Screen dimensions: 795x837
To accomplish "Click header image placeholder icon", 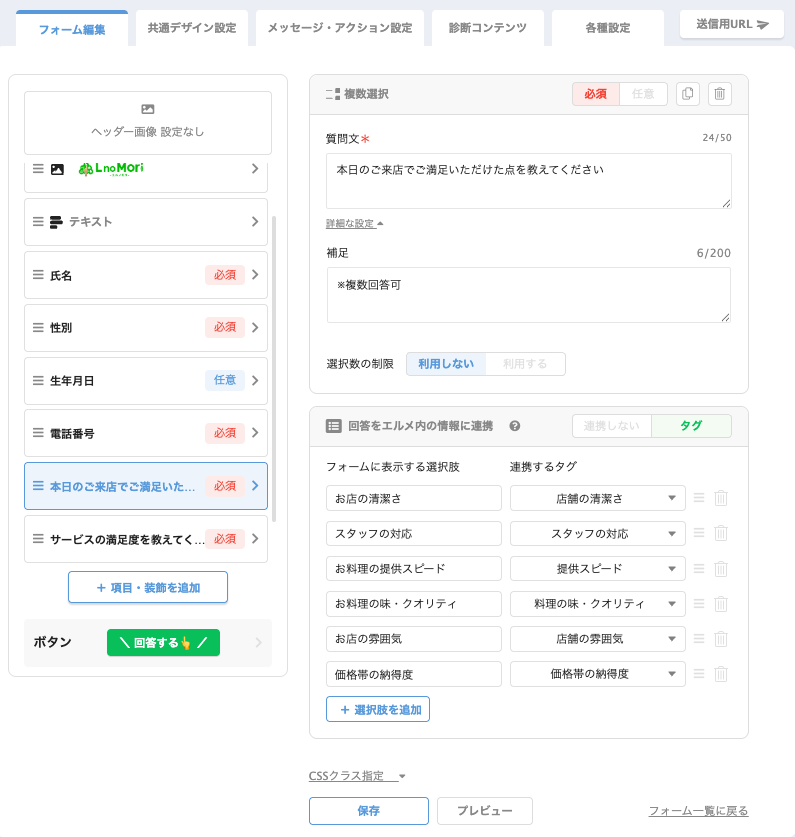I will coord(148,109).
